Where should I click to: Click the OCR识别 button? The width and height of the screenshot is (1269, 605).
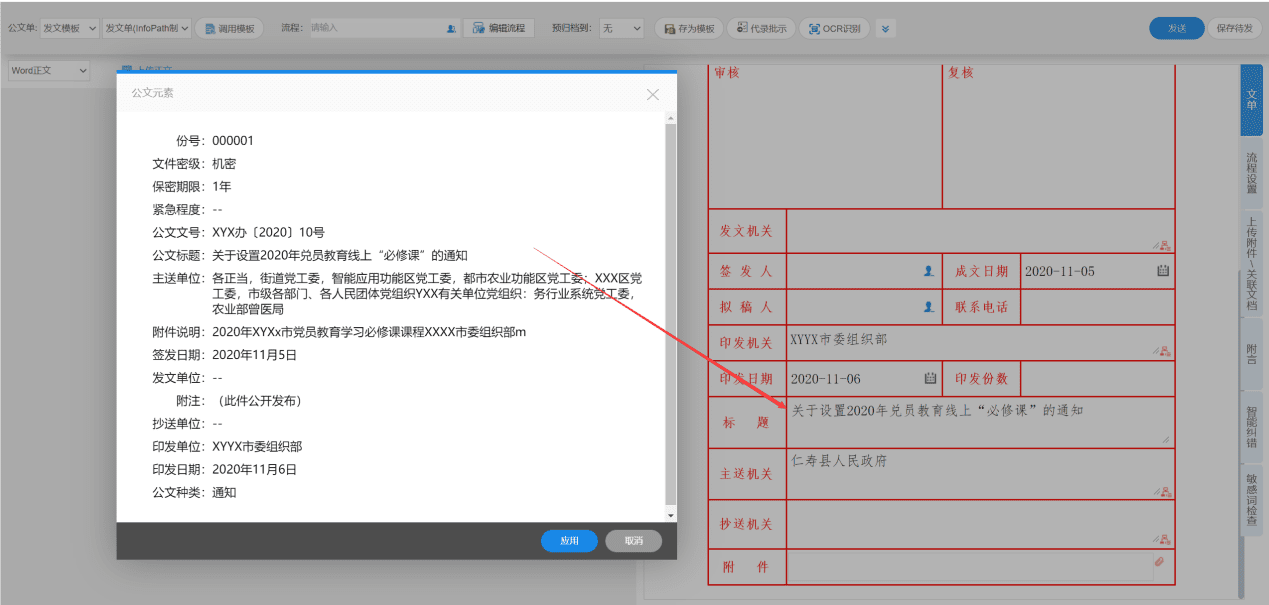(835, 29)
